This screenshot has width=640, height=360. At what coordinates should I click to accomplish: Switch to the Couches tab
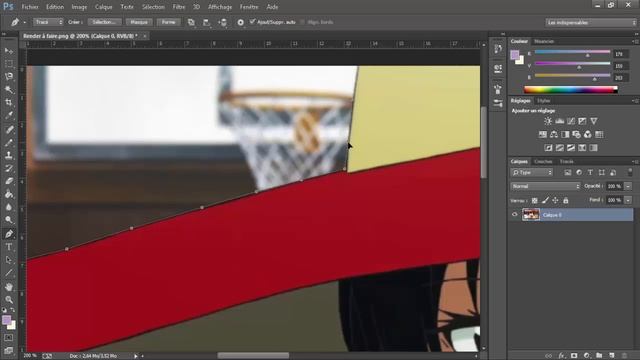tap(543, 162)
